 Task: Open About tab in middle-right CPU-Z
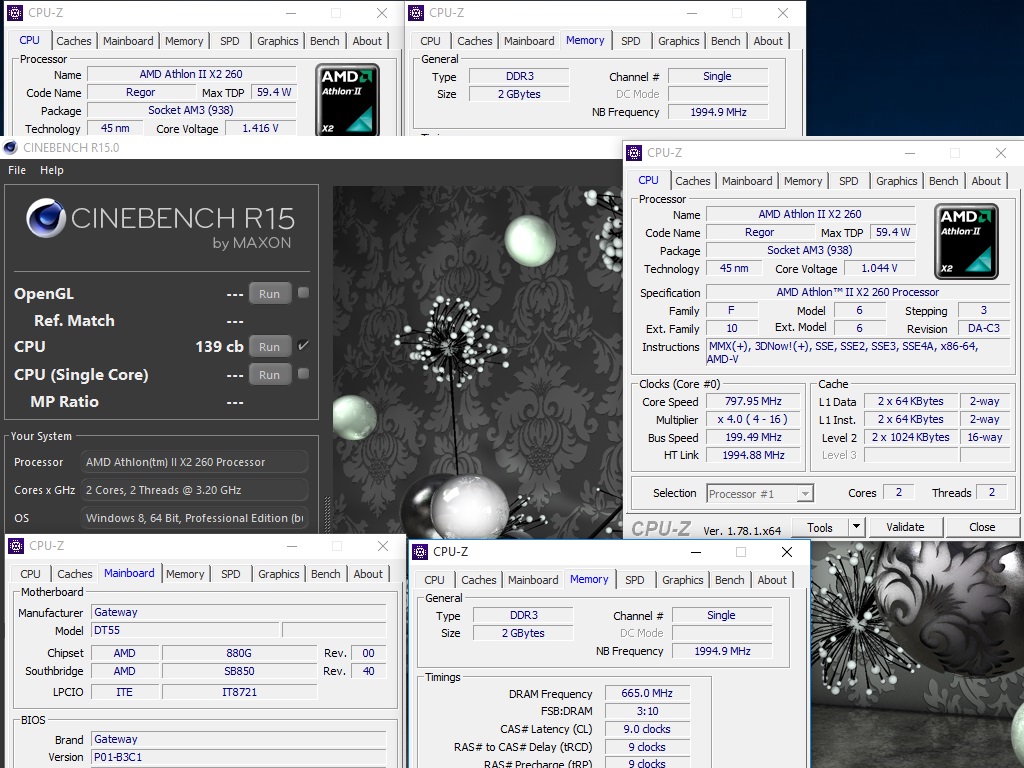(x=985, y=181)
